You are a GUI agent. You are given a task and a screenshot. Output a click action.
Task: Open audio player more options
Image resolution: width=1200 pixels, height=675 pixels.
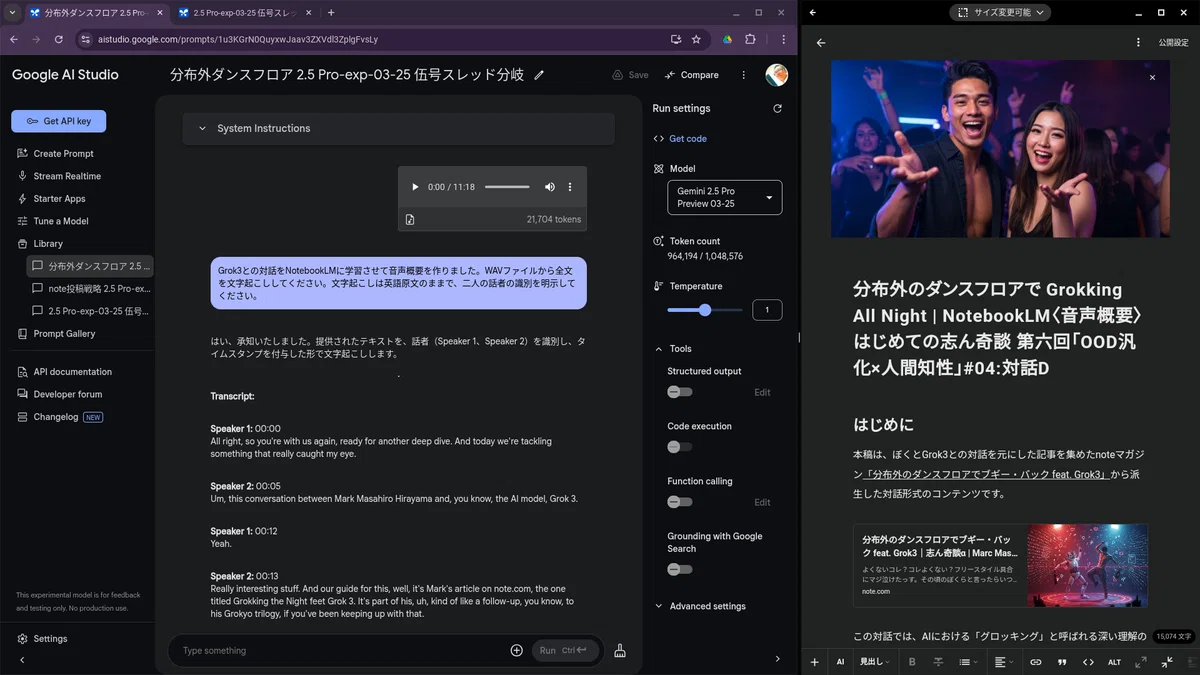click(570, 187)
